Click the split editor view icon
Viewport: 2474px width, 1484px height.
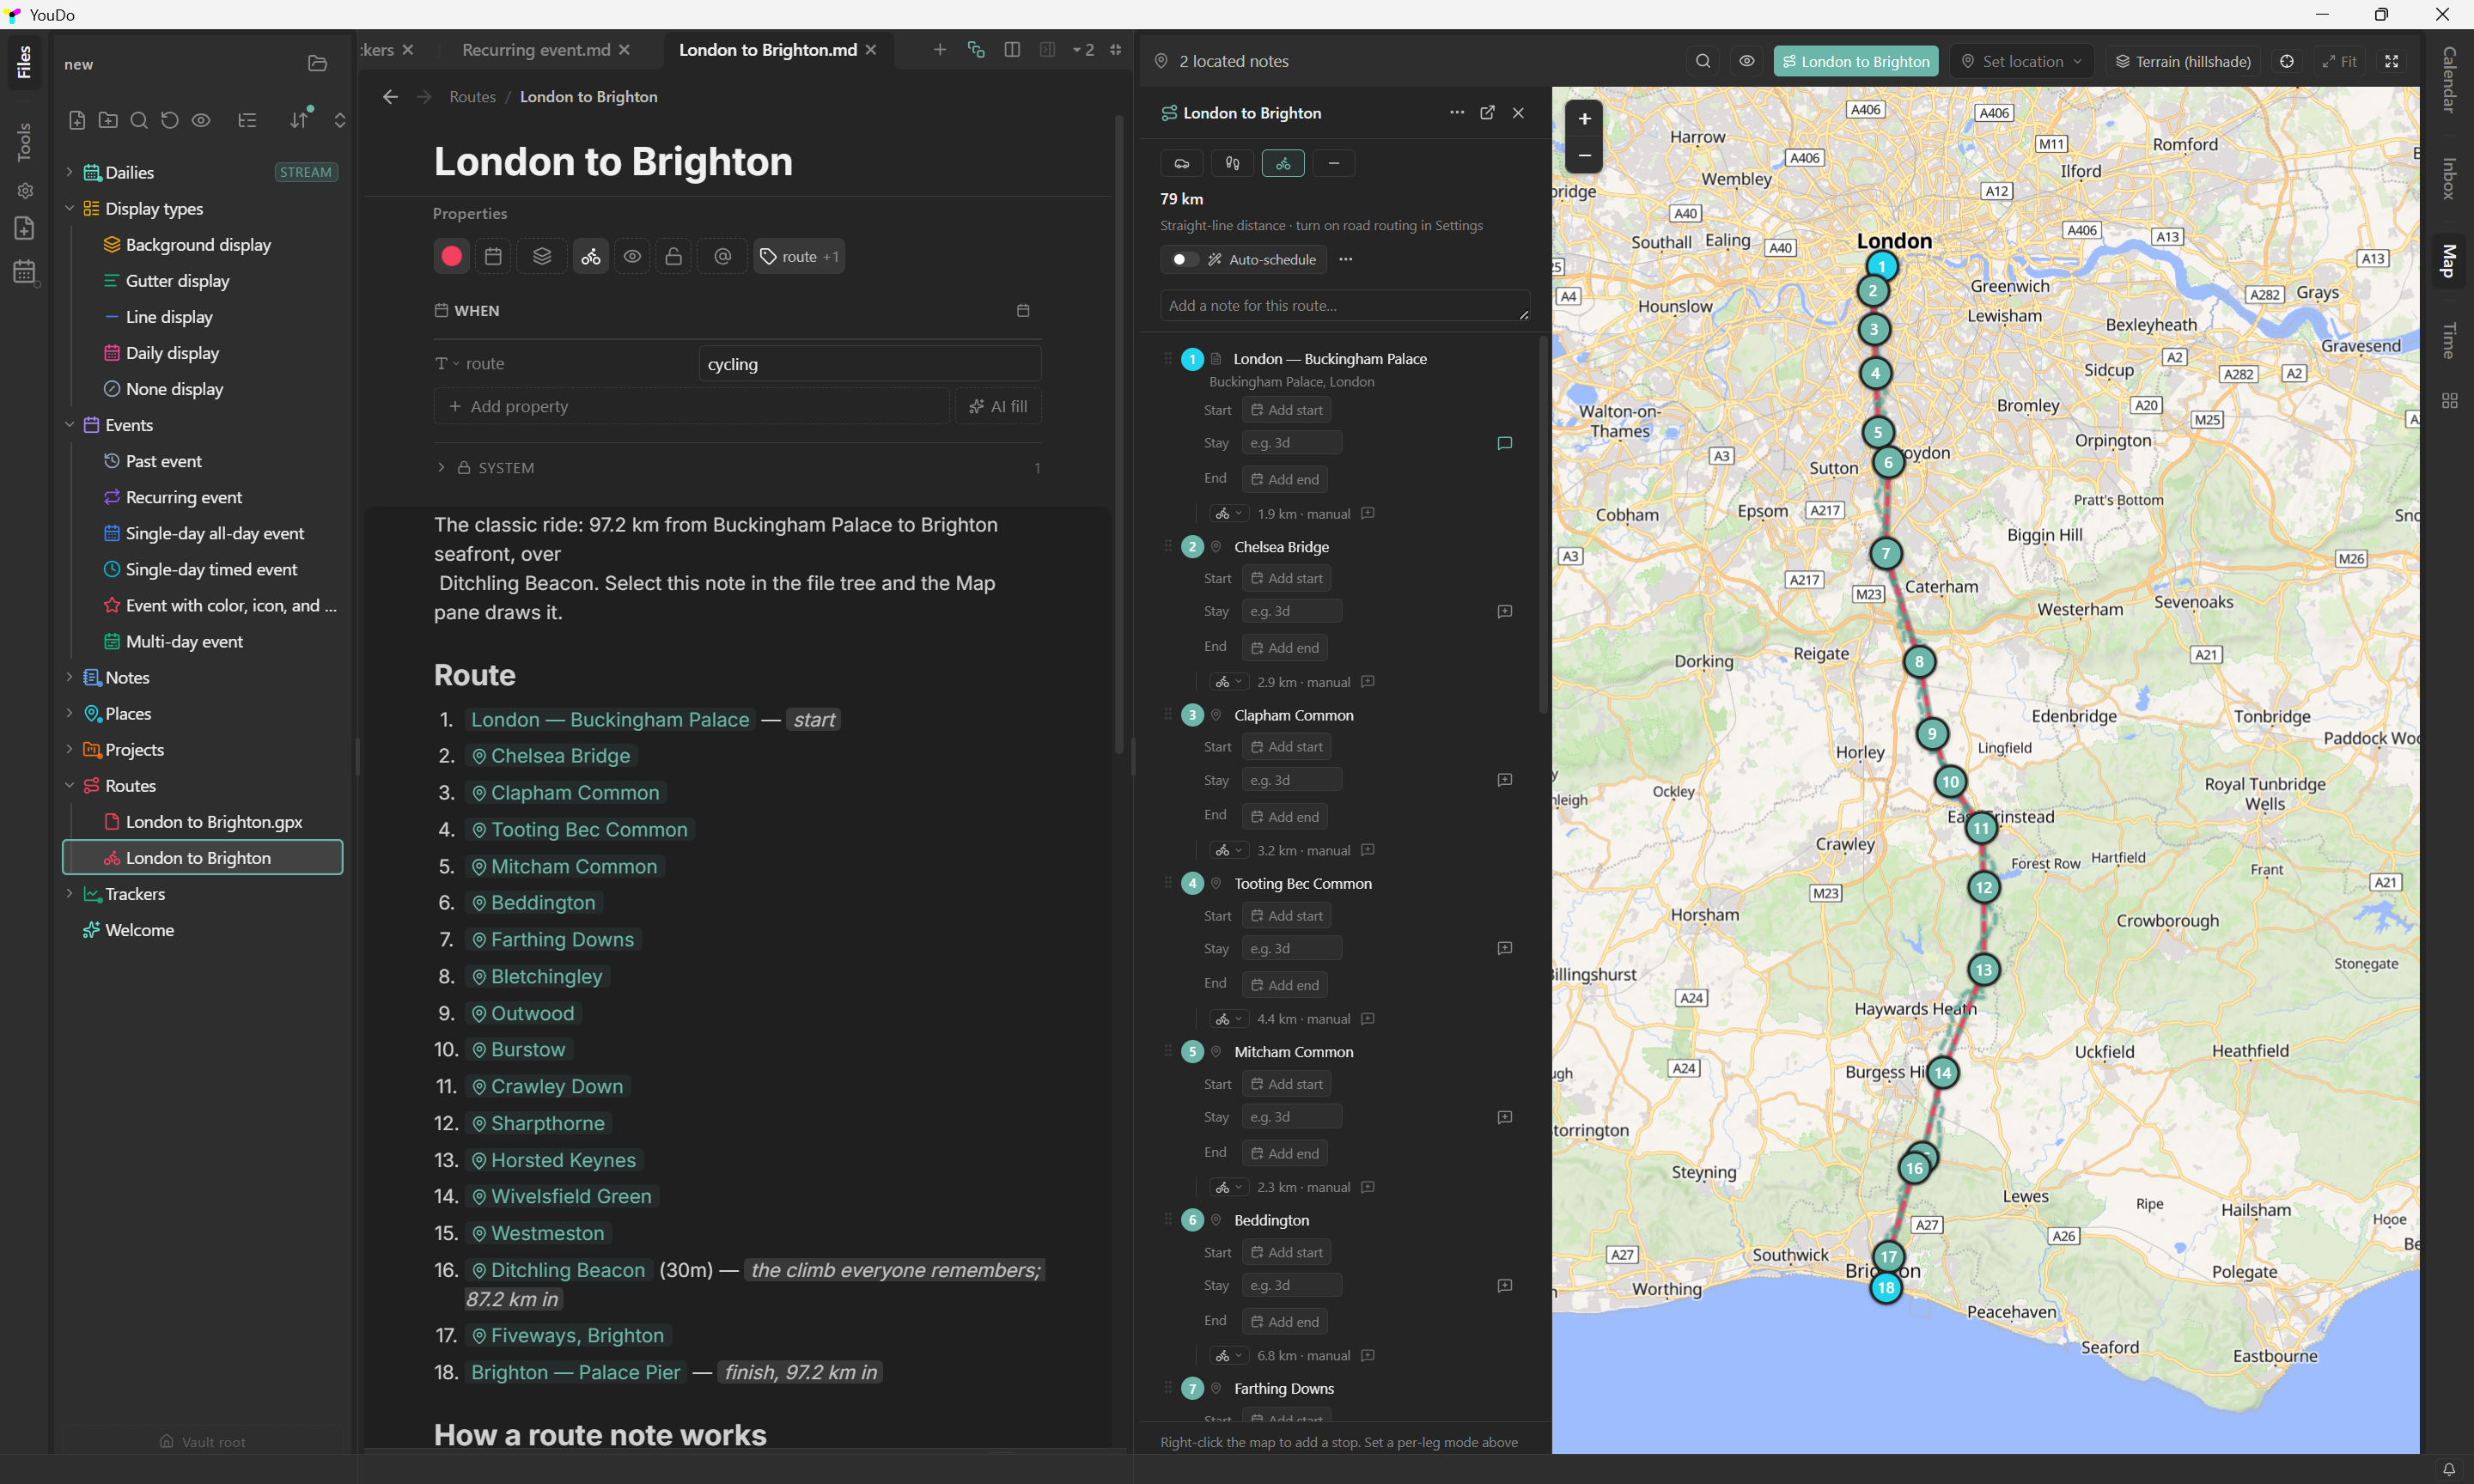tap(1012, 50)
